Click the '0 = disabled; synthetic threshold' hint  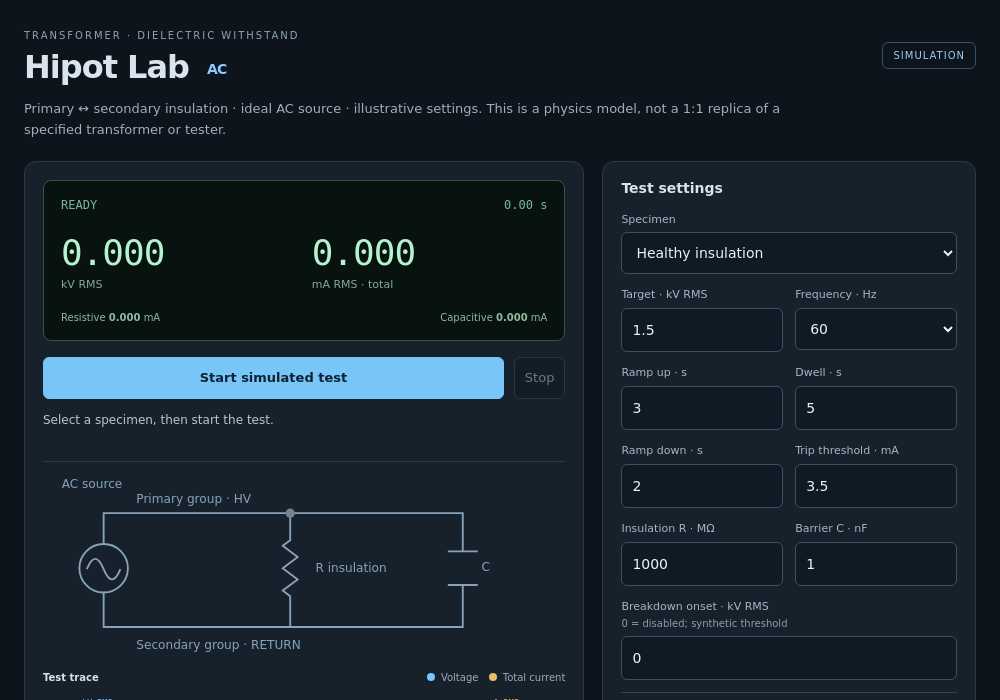[704, 623]
